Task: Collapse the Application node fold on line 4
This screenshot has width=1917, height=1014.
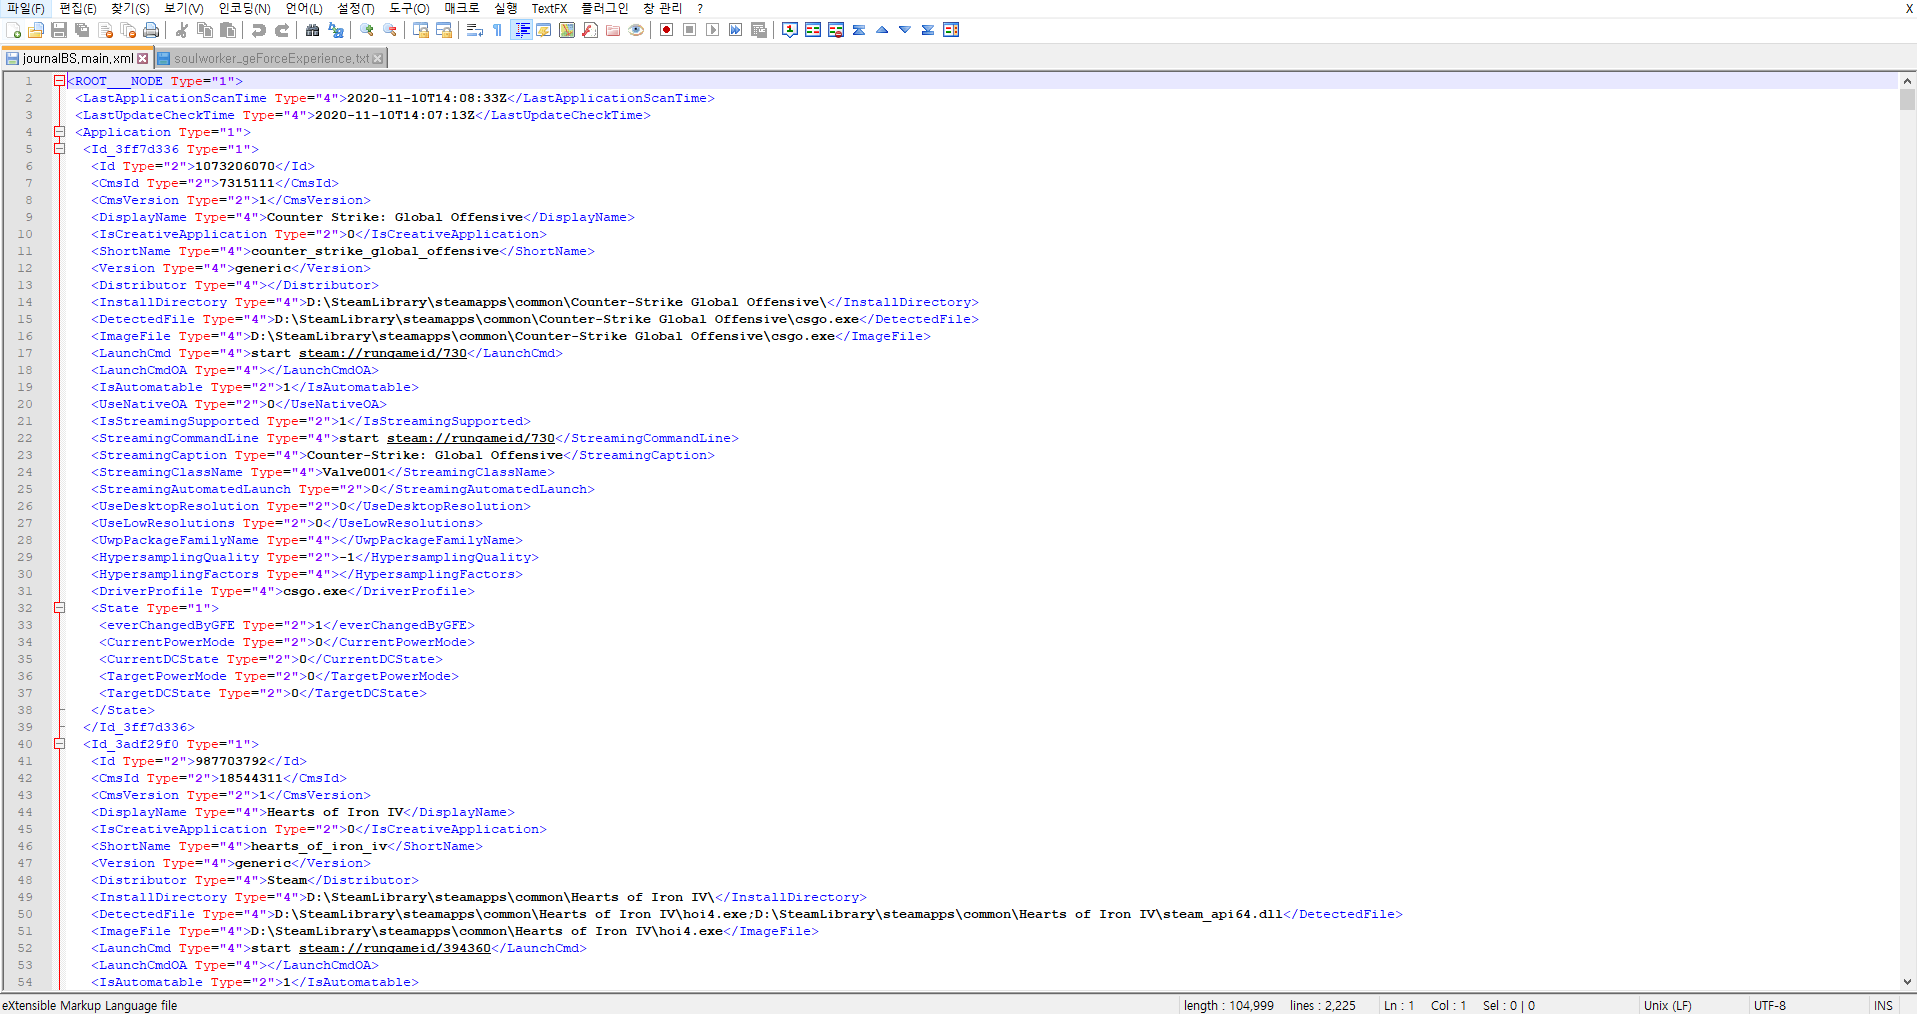Action: (x=59, y=132)
